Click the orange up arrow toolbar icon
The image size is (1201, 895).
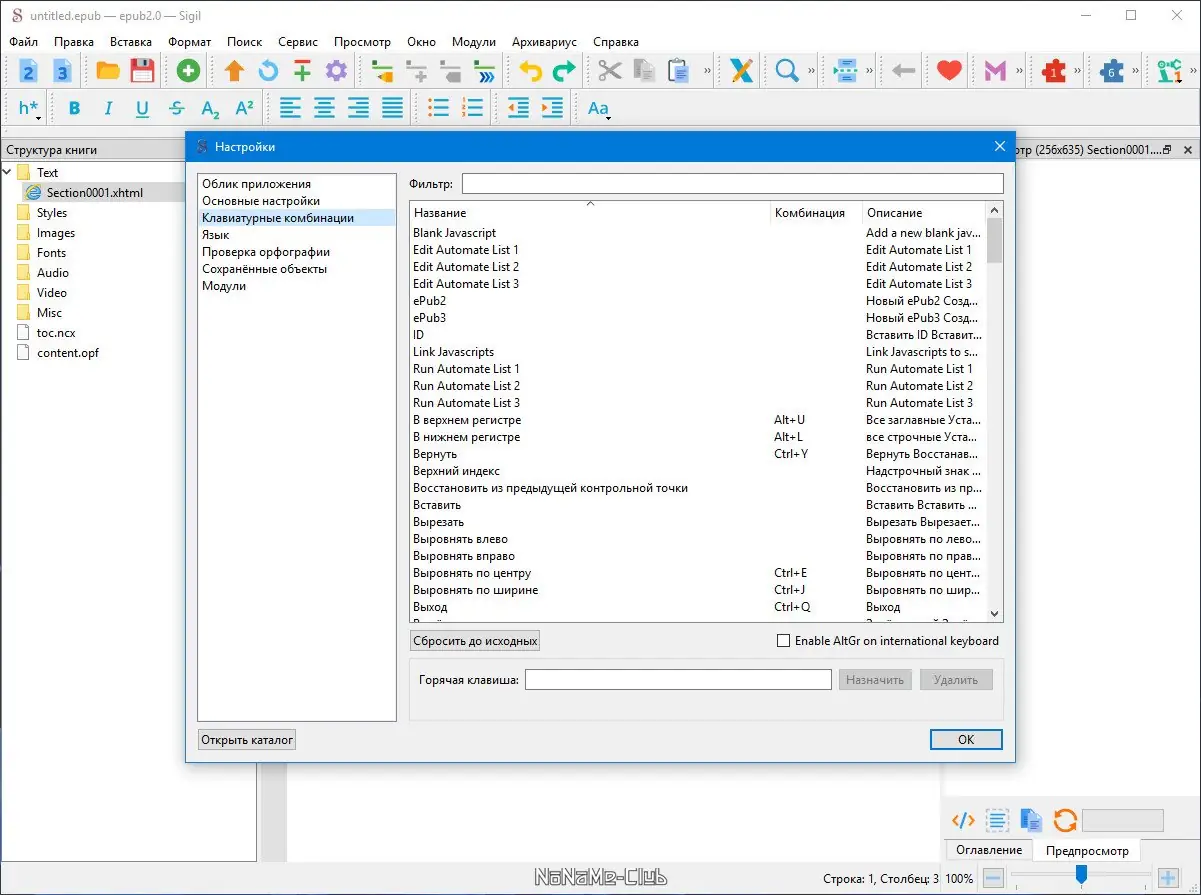tap(234, 71)
